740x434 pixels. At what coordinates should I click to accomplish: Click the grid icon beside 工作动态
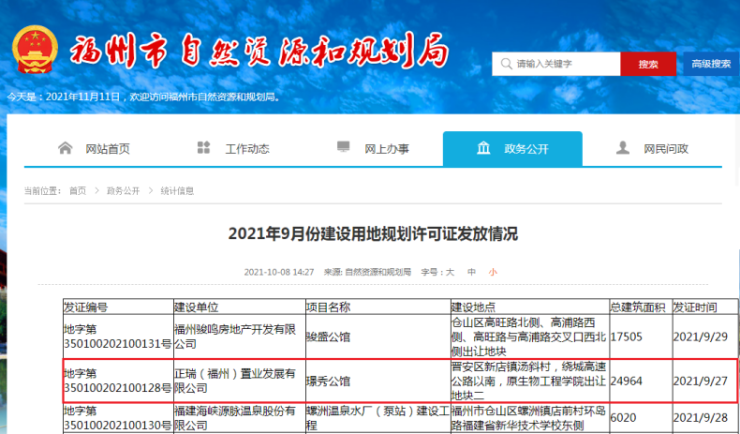click(203, 148)
